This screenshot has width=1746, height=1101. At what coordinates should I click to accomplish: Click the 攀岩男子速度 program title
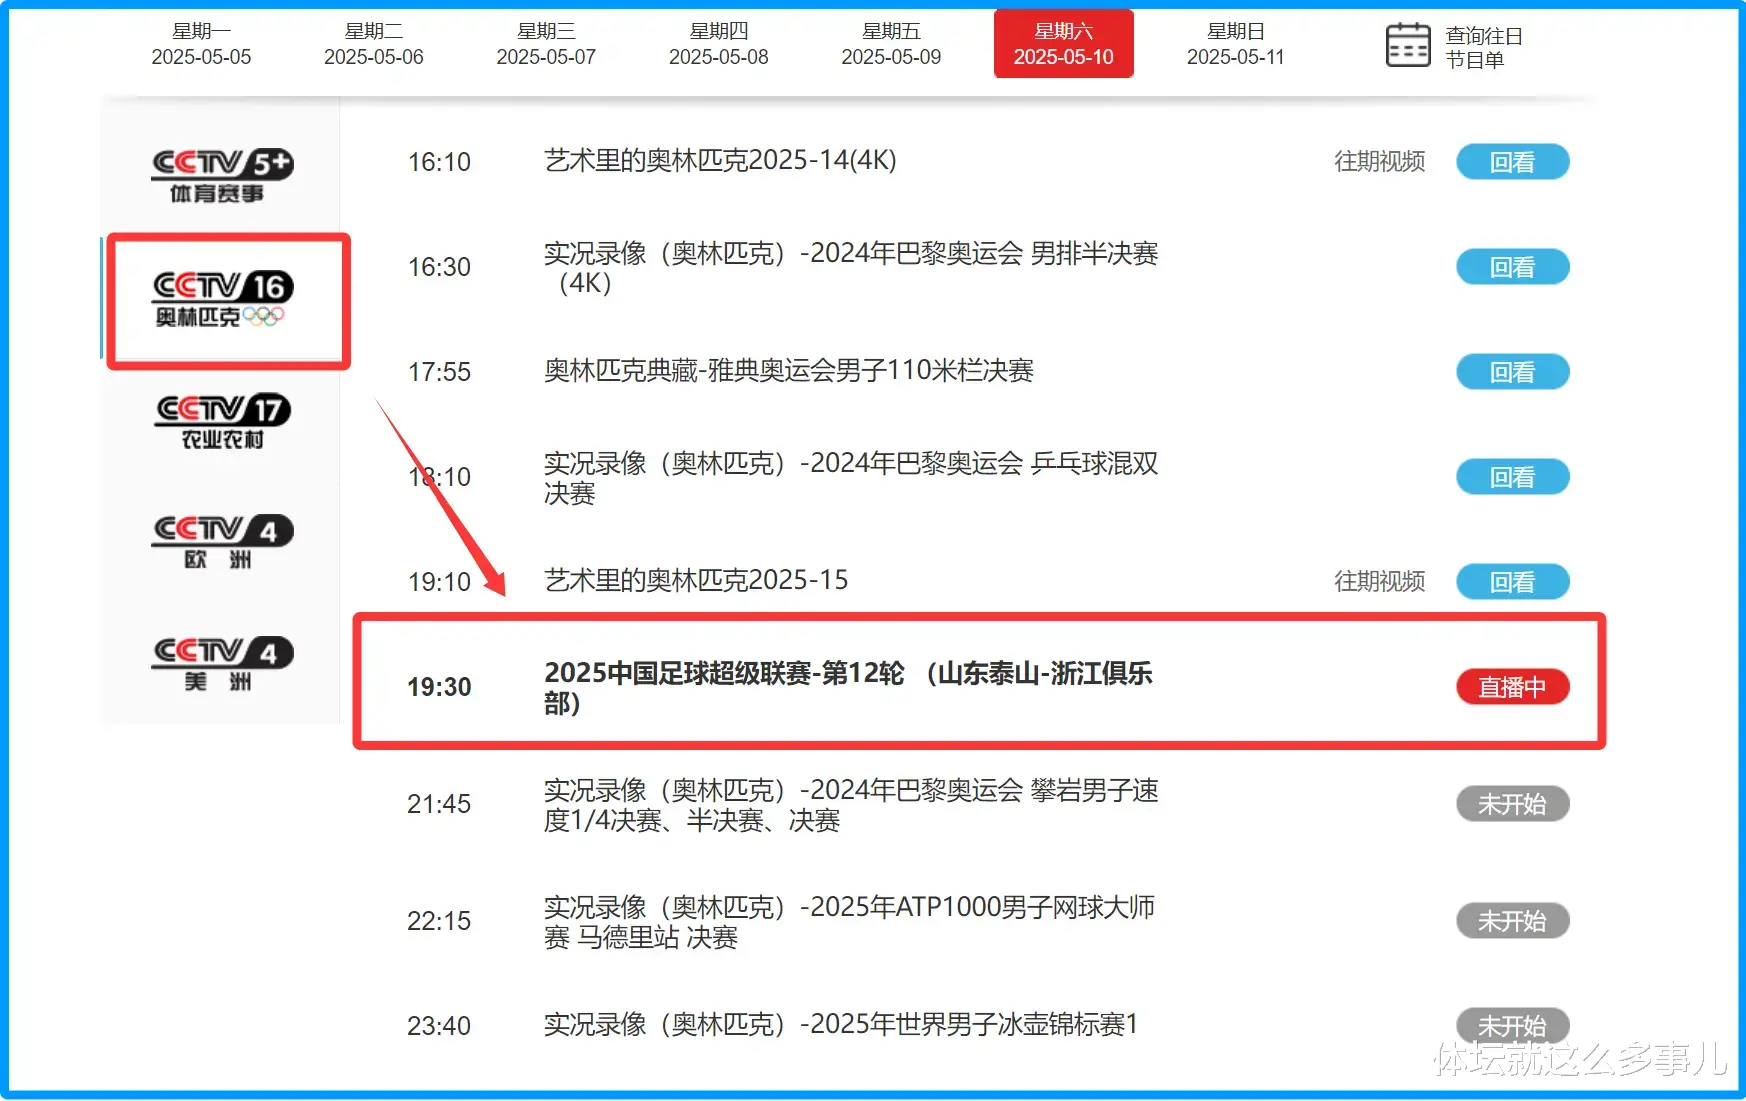coord(851,805)
